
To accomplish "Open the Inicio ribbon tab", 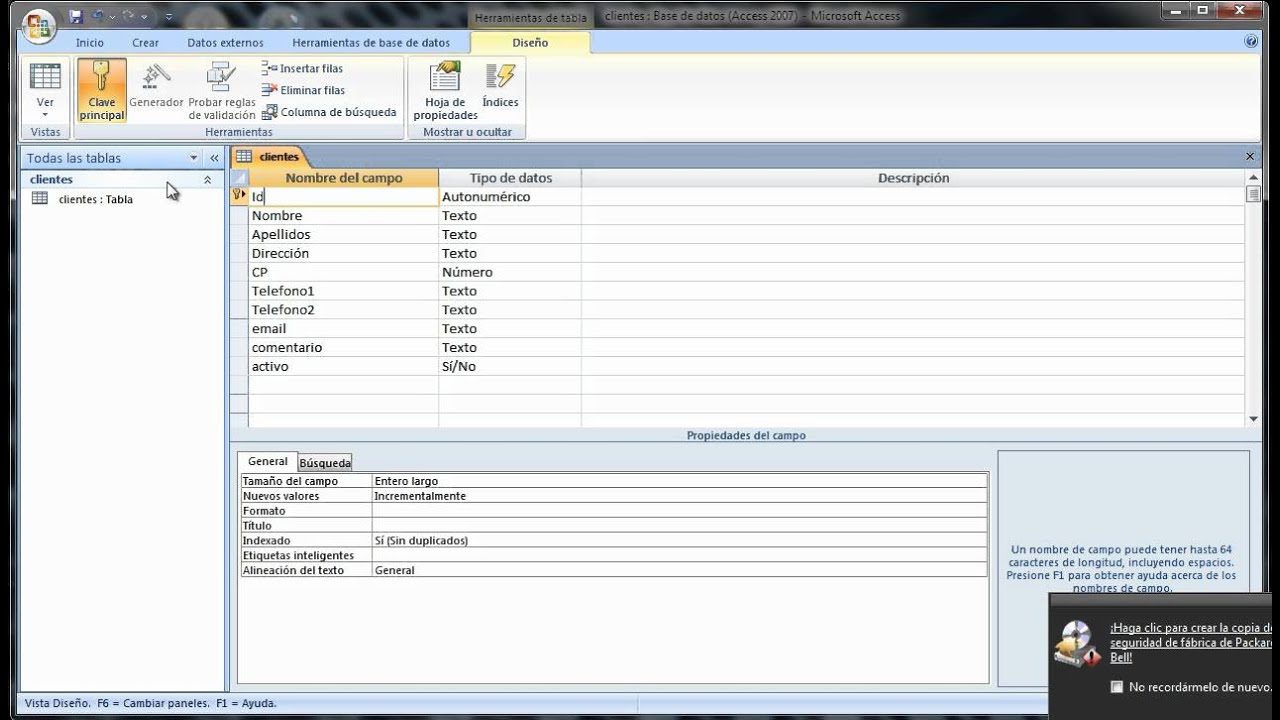I will [90, 43].
